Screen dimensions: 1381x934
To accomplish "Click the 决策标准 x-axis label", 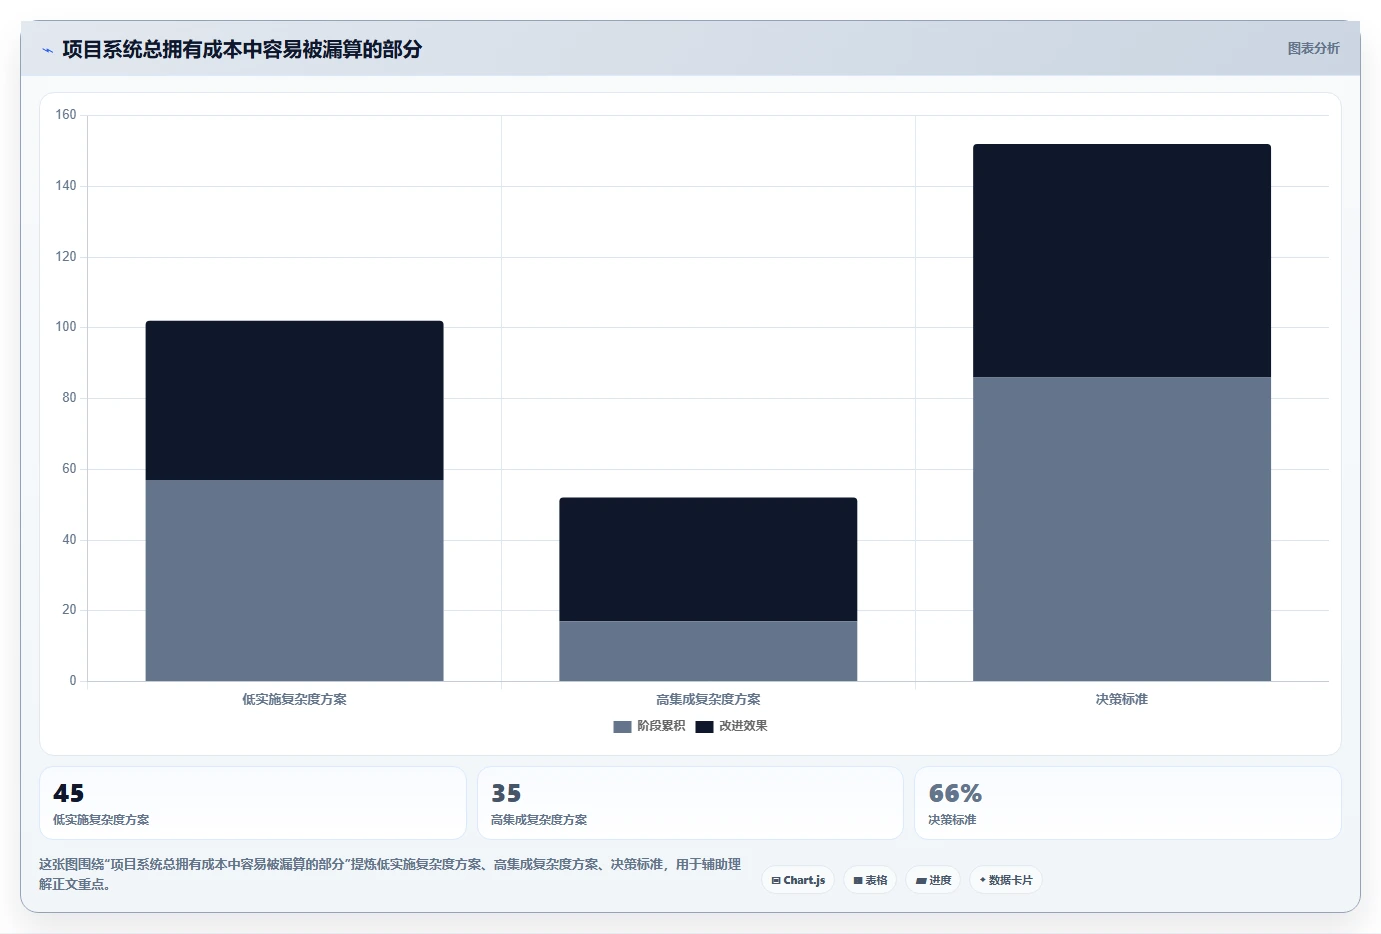I will (1122, 699).
